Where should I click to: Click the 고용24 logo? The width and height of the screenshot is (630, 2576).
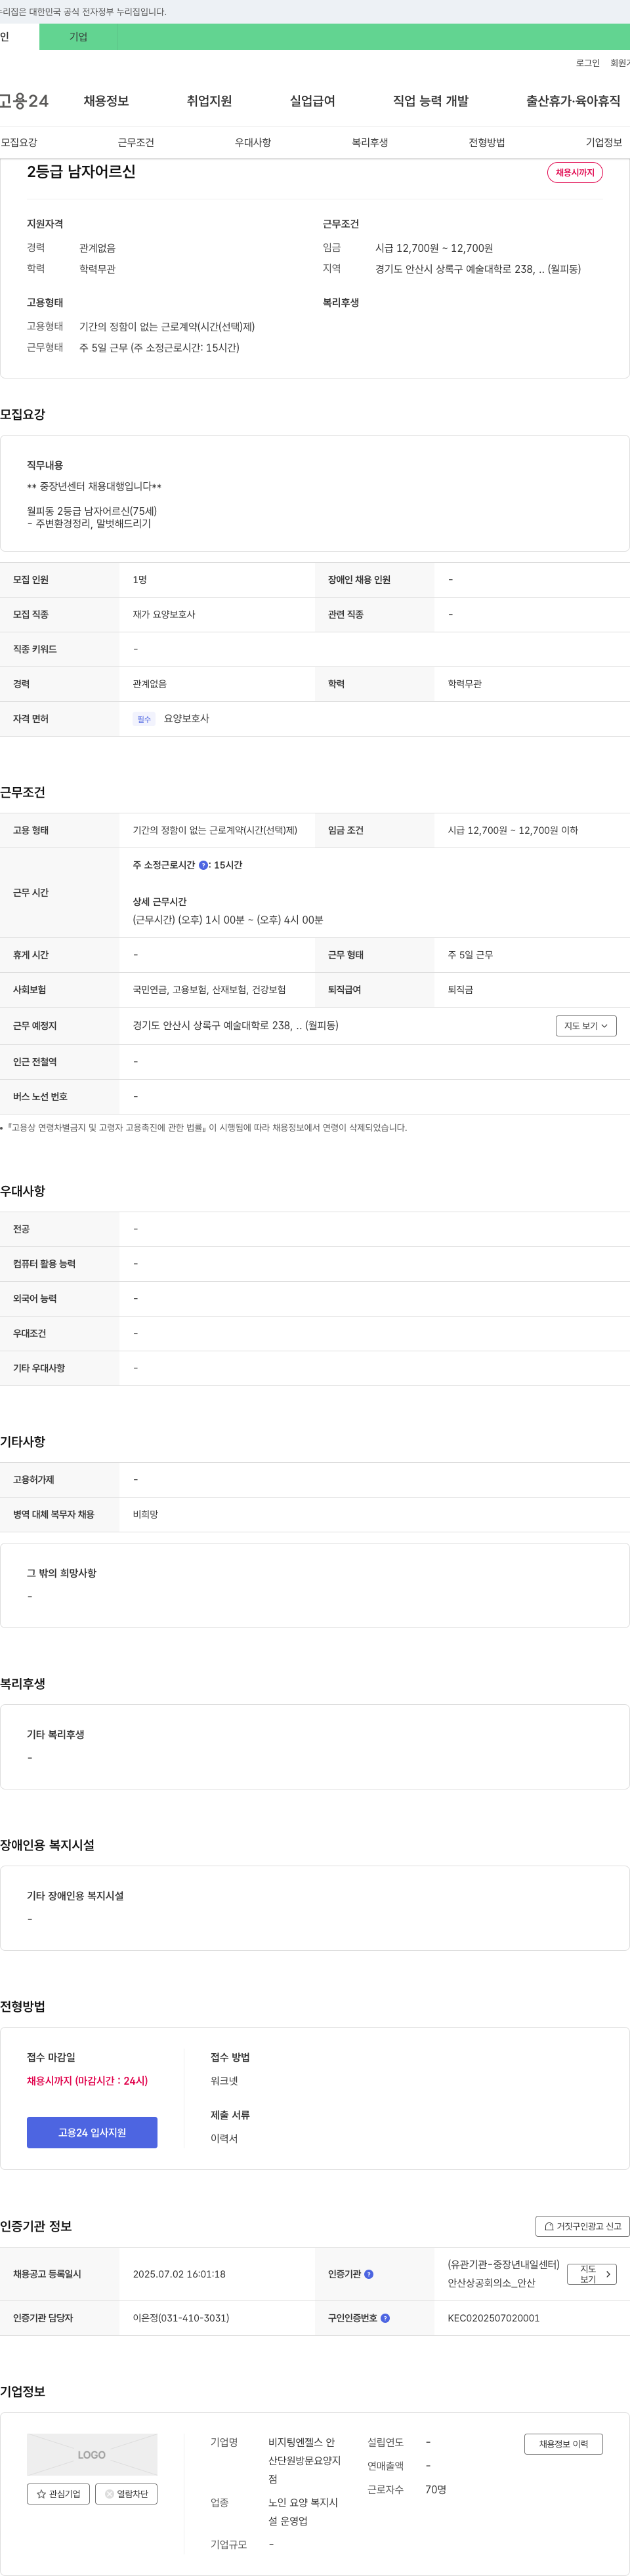click(24, 101)
